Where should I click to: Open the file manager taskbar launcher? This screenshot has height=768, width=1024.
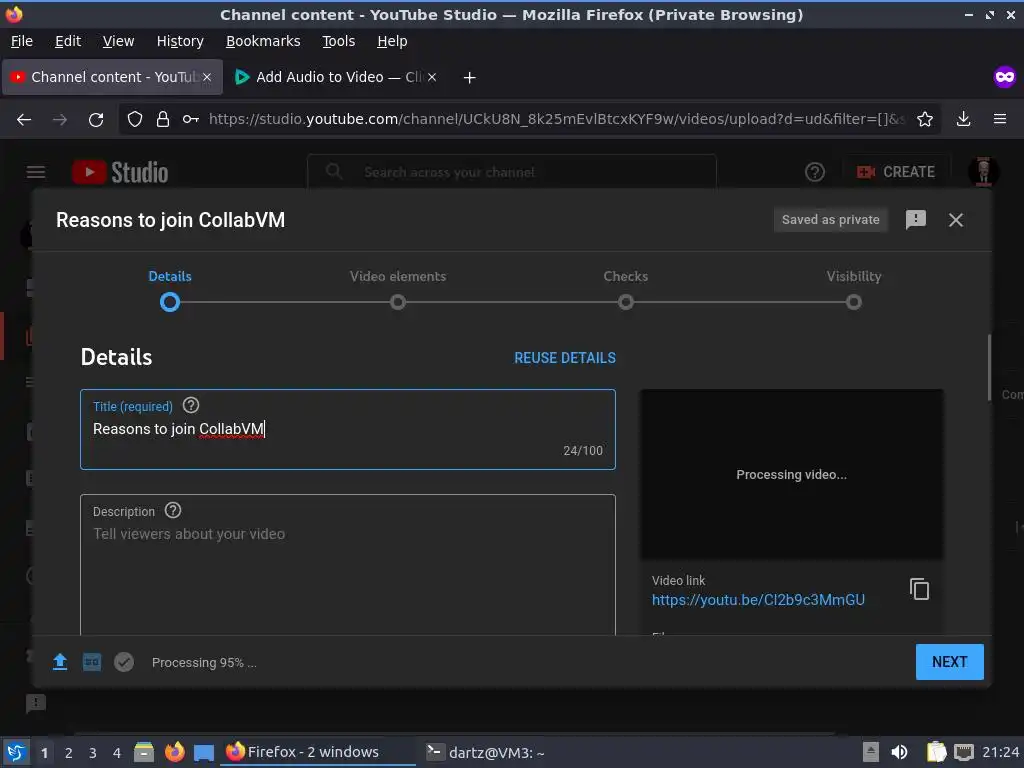pos(144,752)
